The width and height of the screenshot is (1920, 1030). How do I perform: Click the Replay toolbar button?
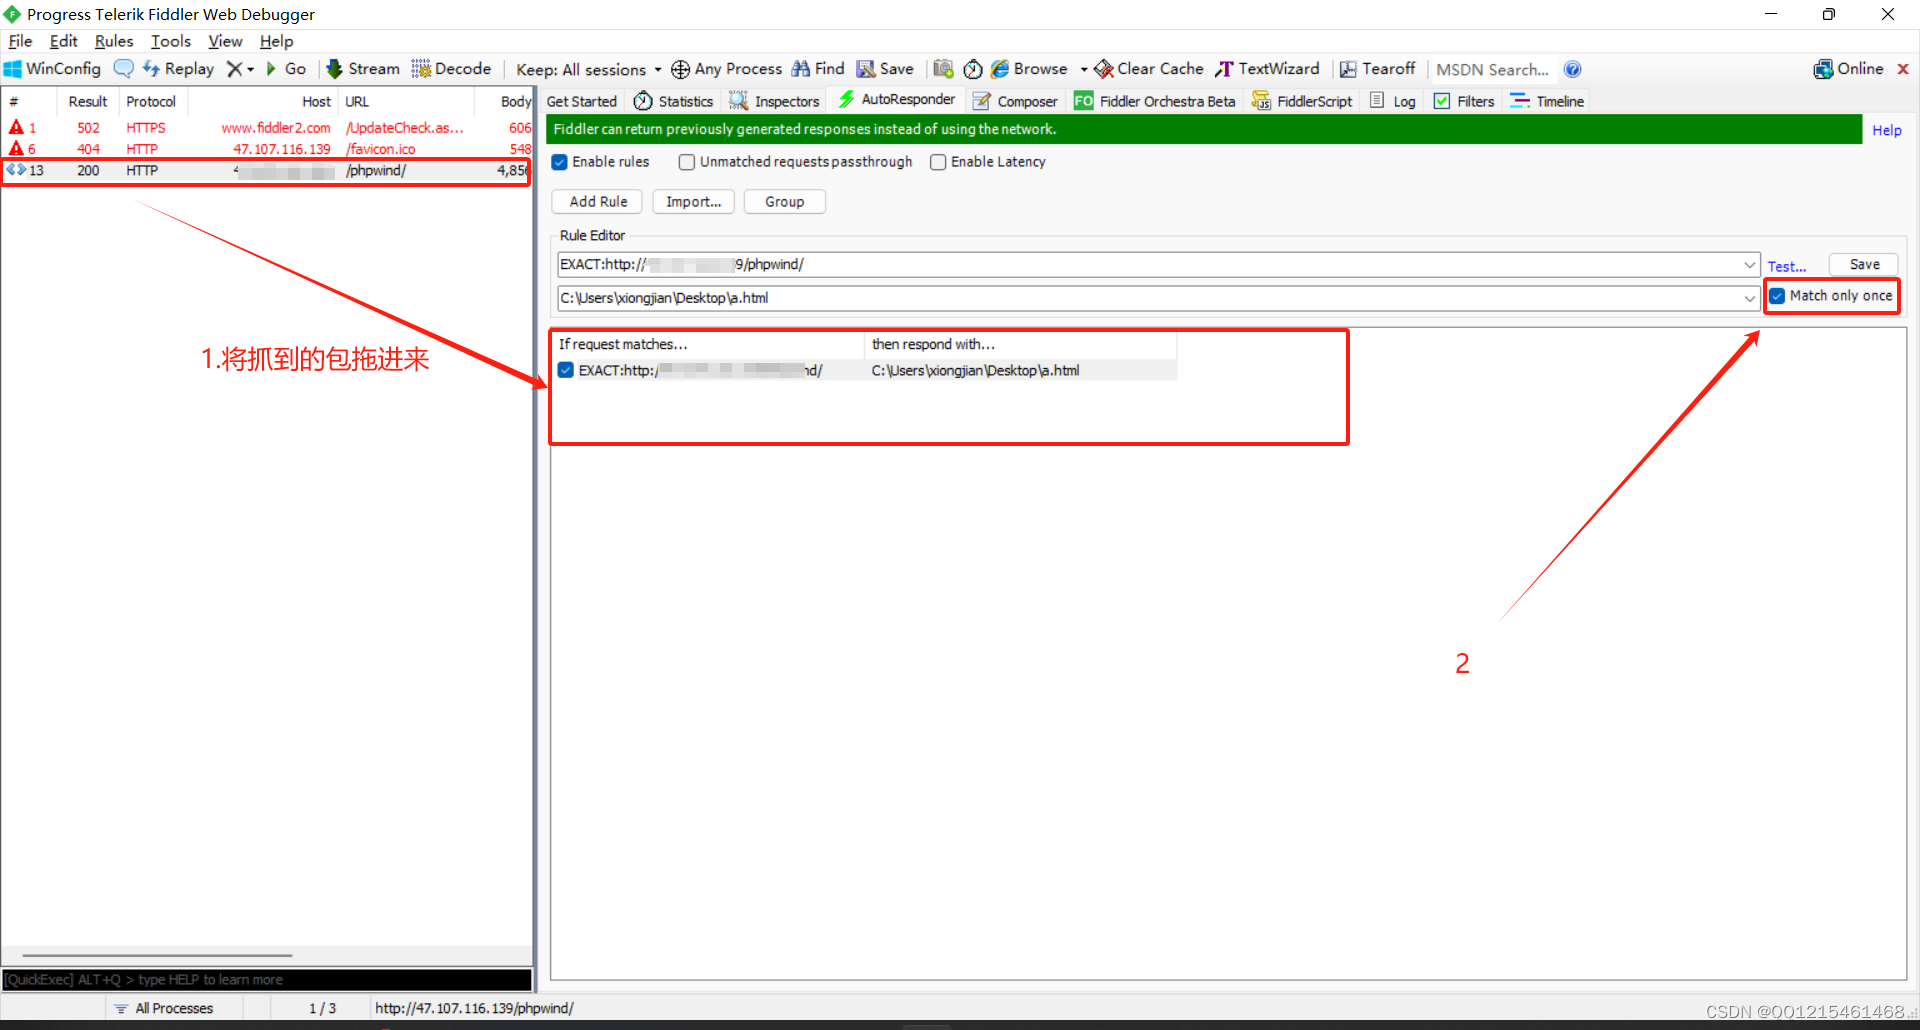pos(178,69)
